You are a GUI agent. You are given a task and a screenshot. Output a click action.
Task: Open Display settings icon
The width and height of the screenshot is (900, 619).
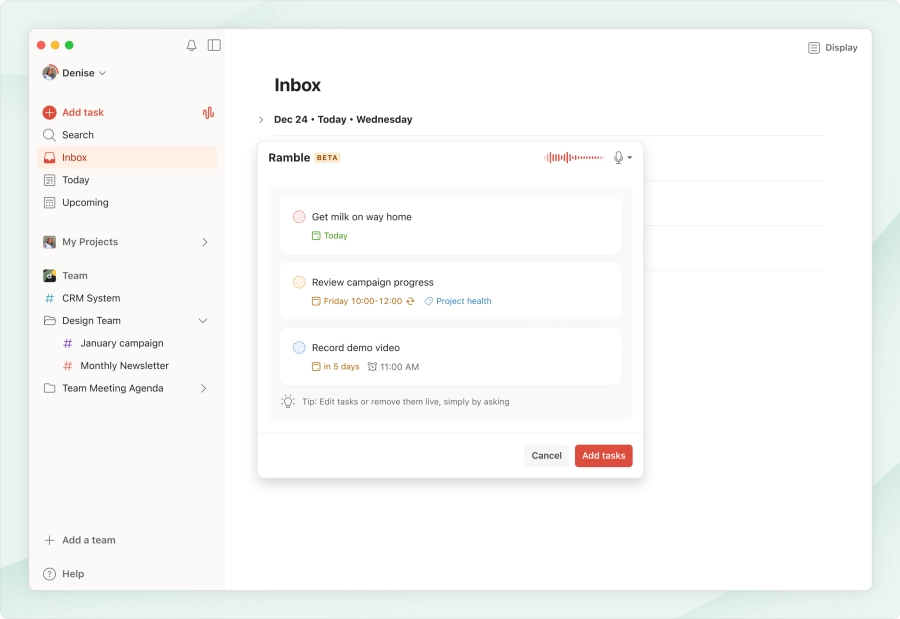point(814,48)
